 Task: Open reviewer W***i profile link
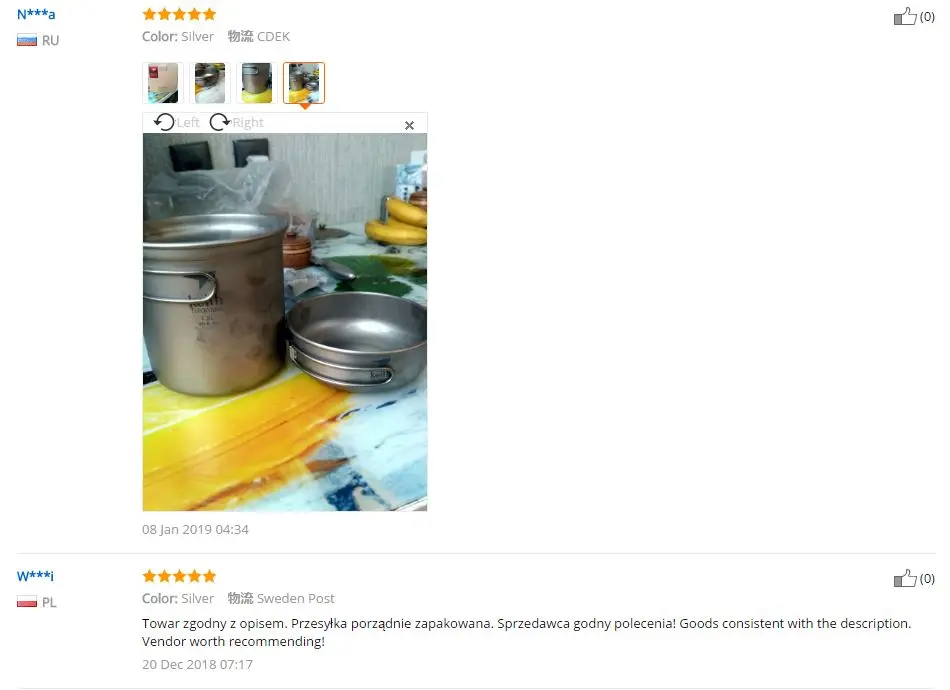point(35,576)
